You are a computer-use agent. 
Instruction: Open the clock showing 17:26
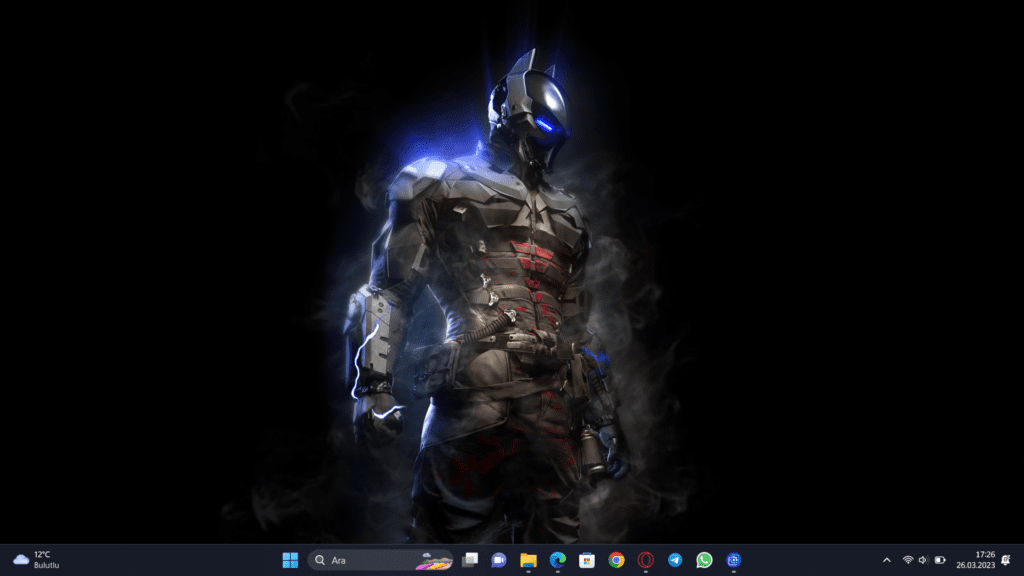click(979, 560)
